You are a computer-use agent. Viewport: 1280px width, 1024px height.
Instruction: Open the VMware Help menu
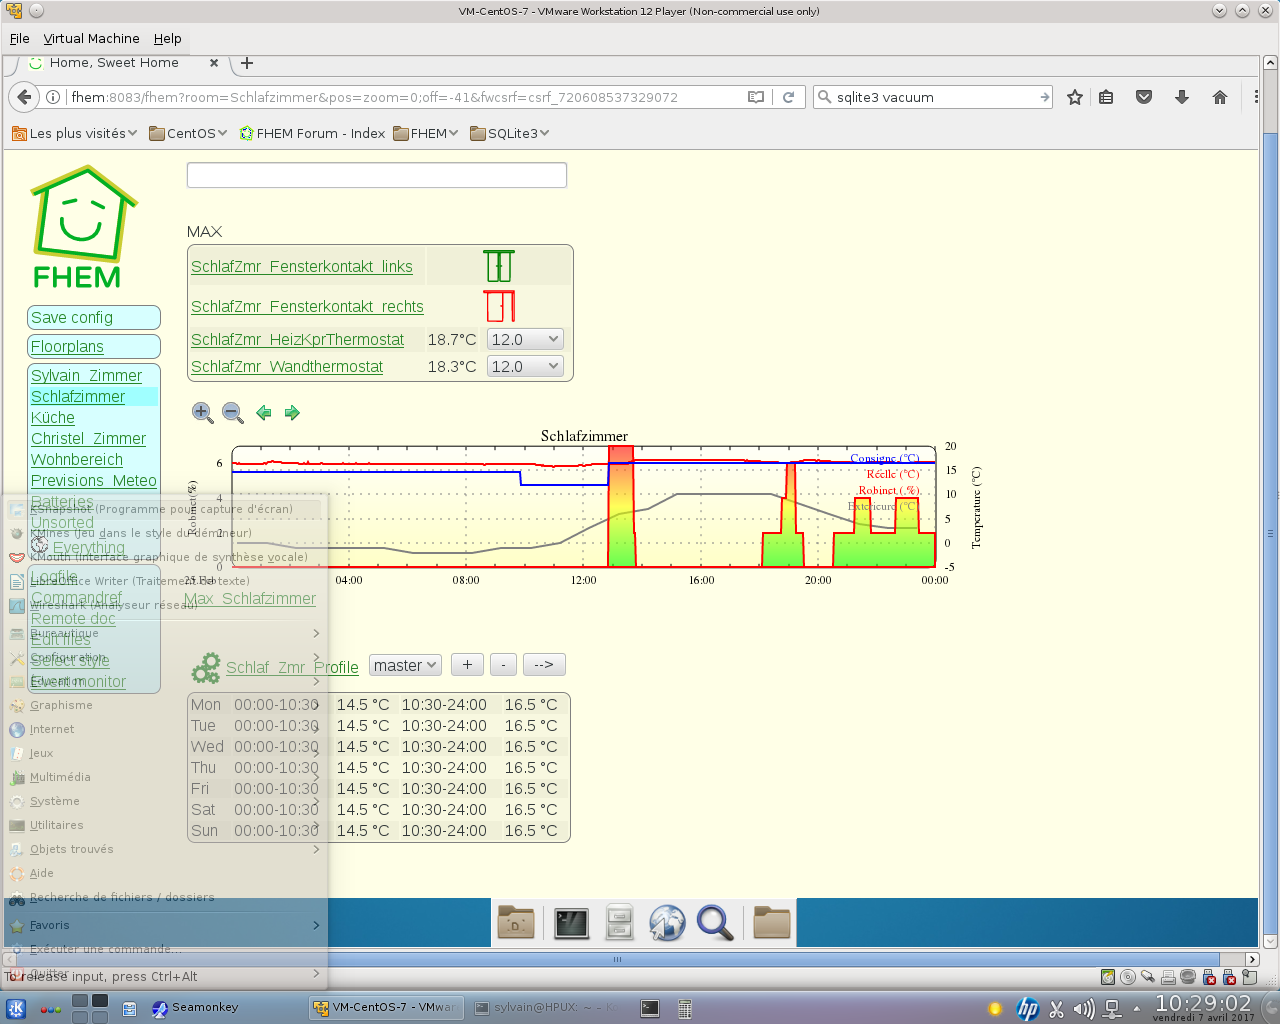coord(167,38)
